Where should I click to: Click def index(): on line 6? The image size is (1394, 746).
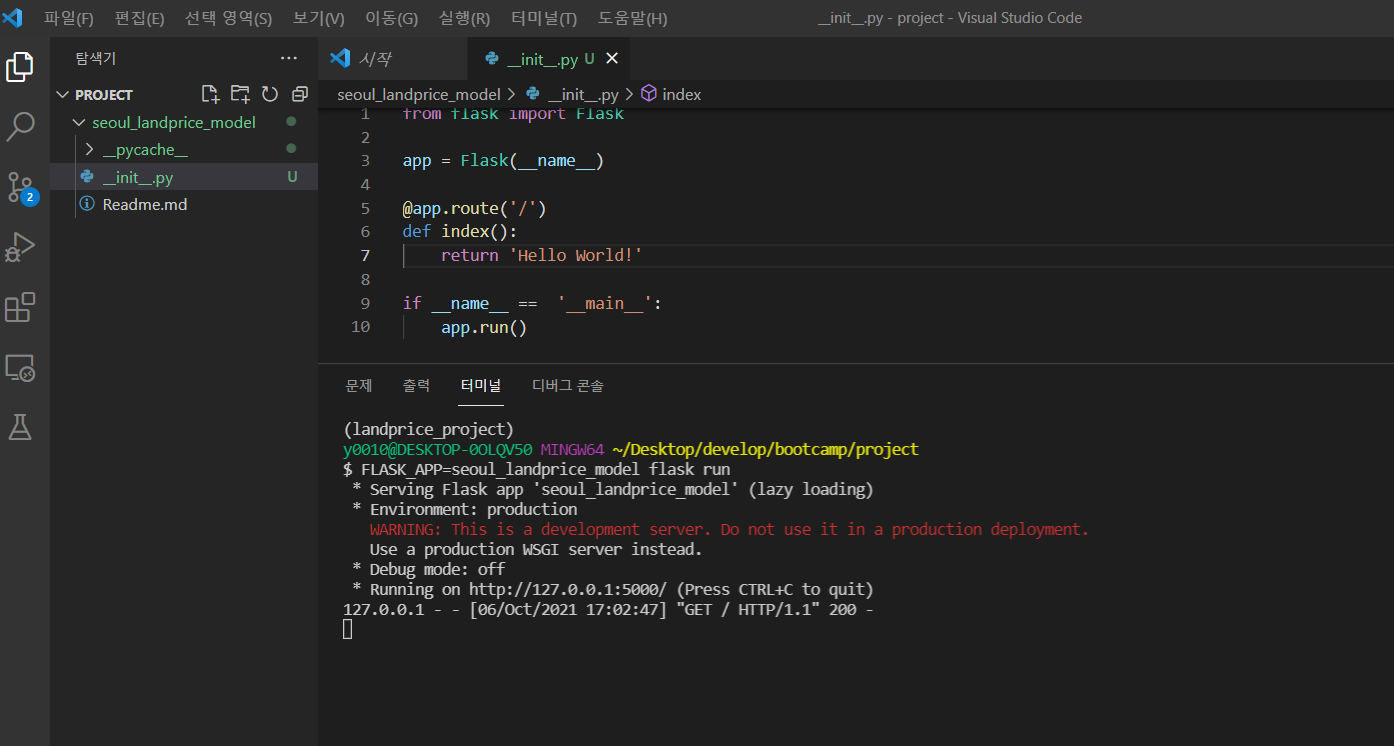(460, 231)
